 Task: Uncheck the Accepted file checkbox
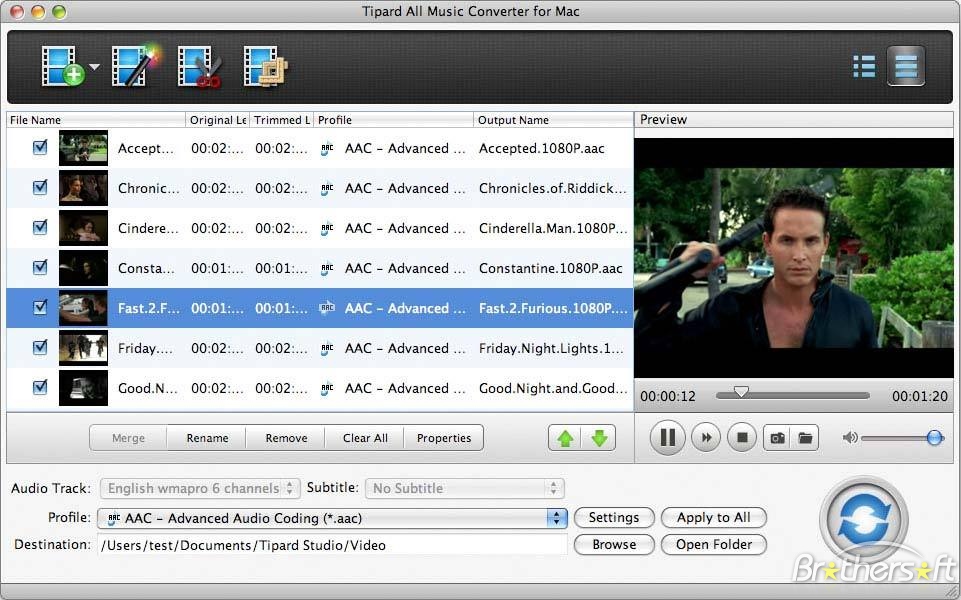coord(40,148)
